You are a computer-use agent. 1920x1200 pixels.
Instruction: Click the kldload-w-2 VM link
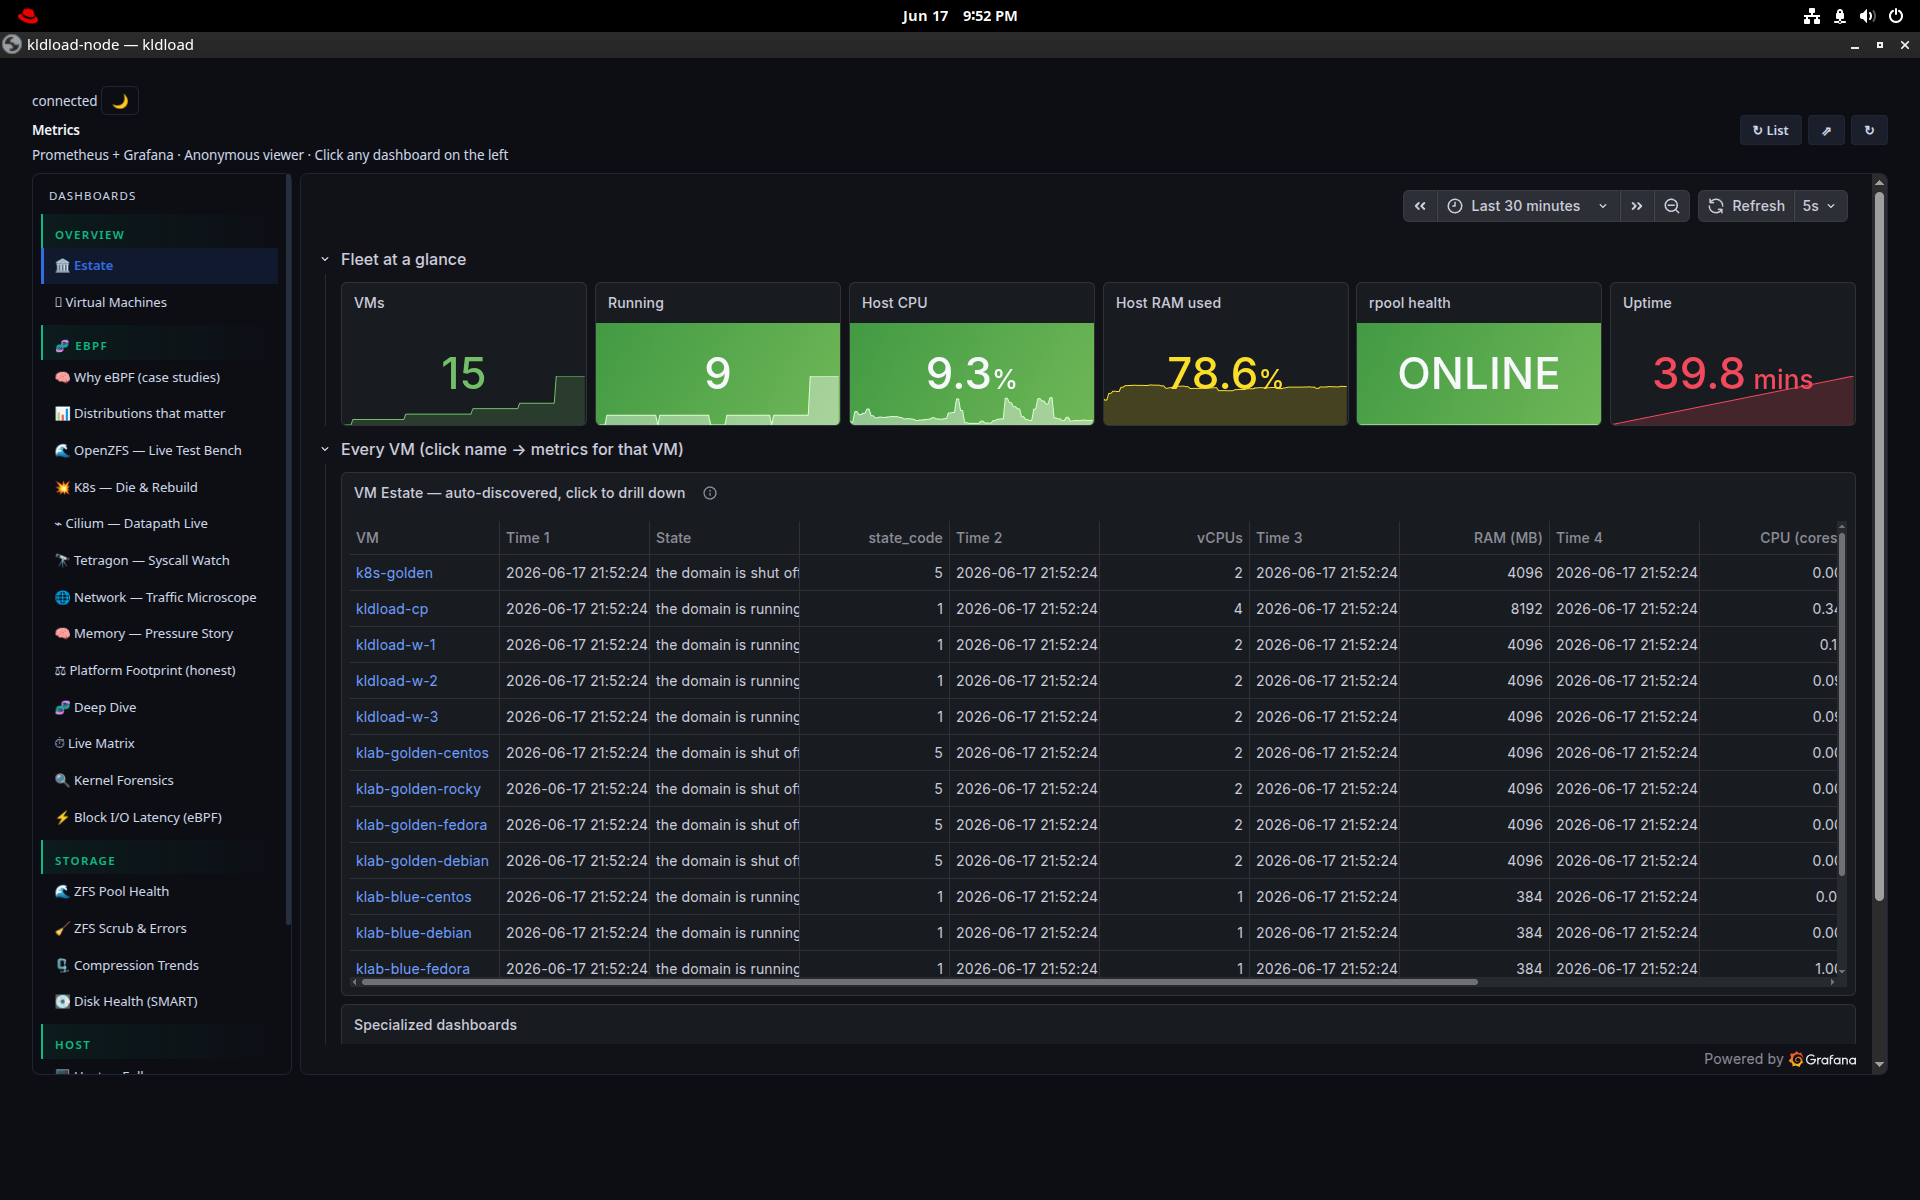397,681
